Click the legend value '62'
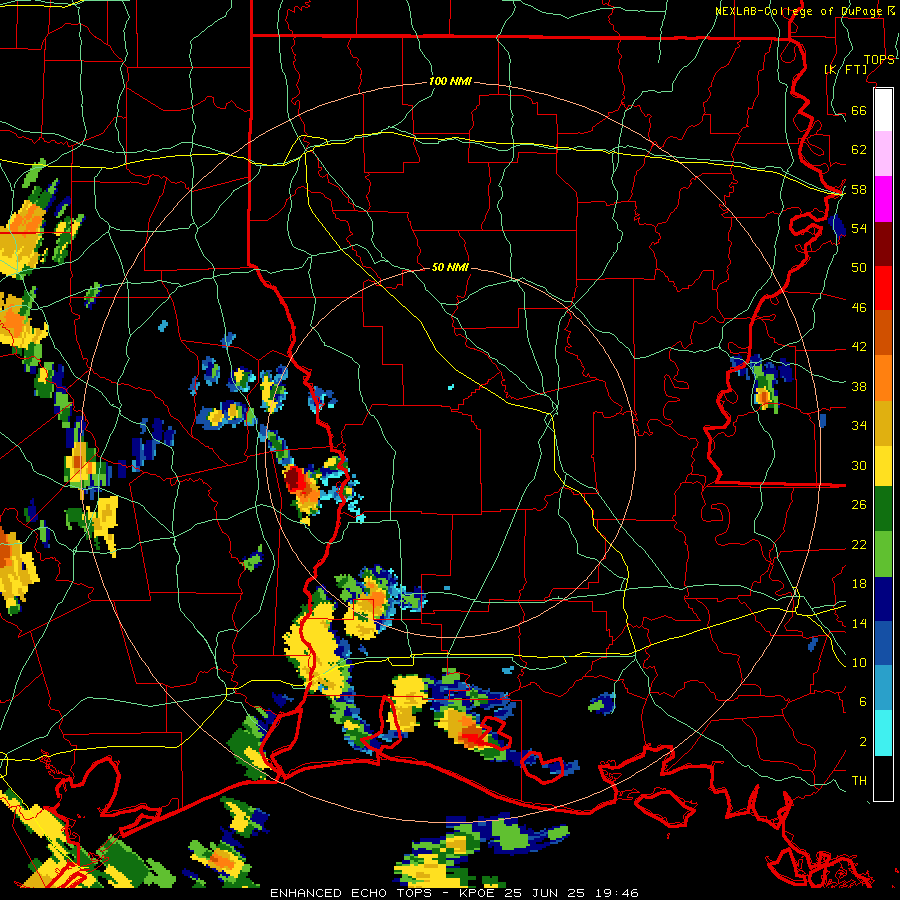 click(859, 150)
